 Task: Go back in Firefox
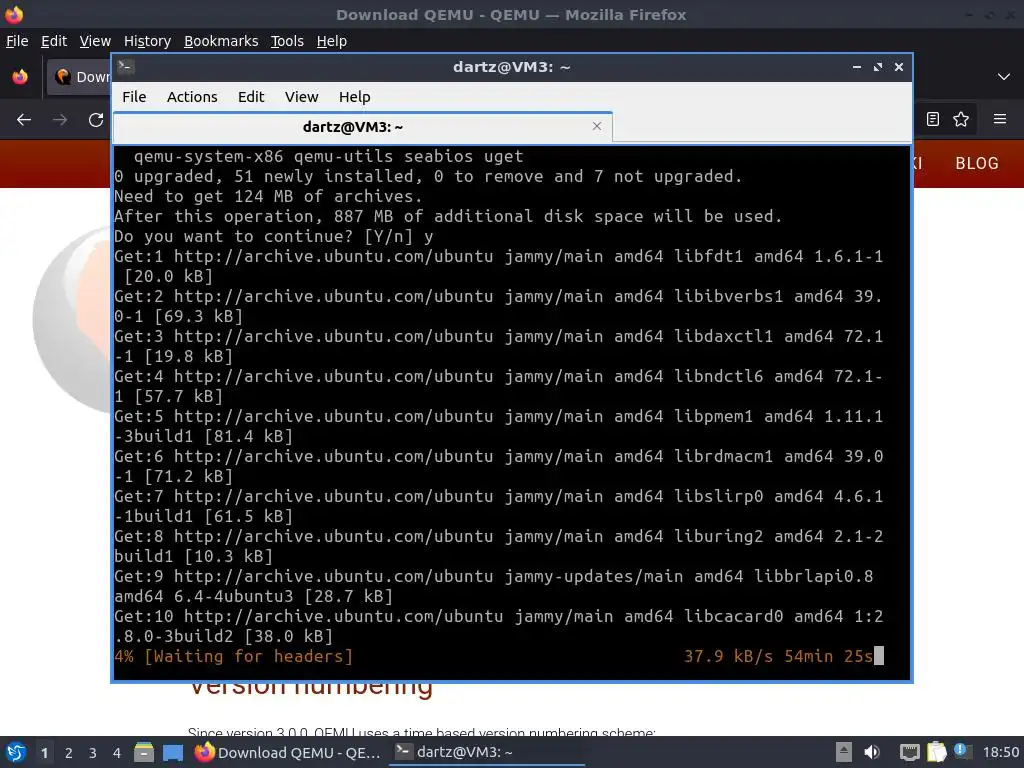click(x=24, y=120)
